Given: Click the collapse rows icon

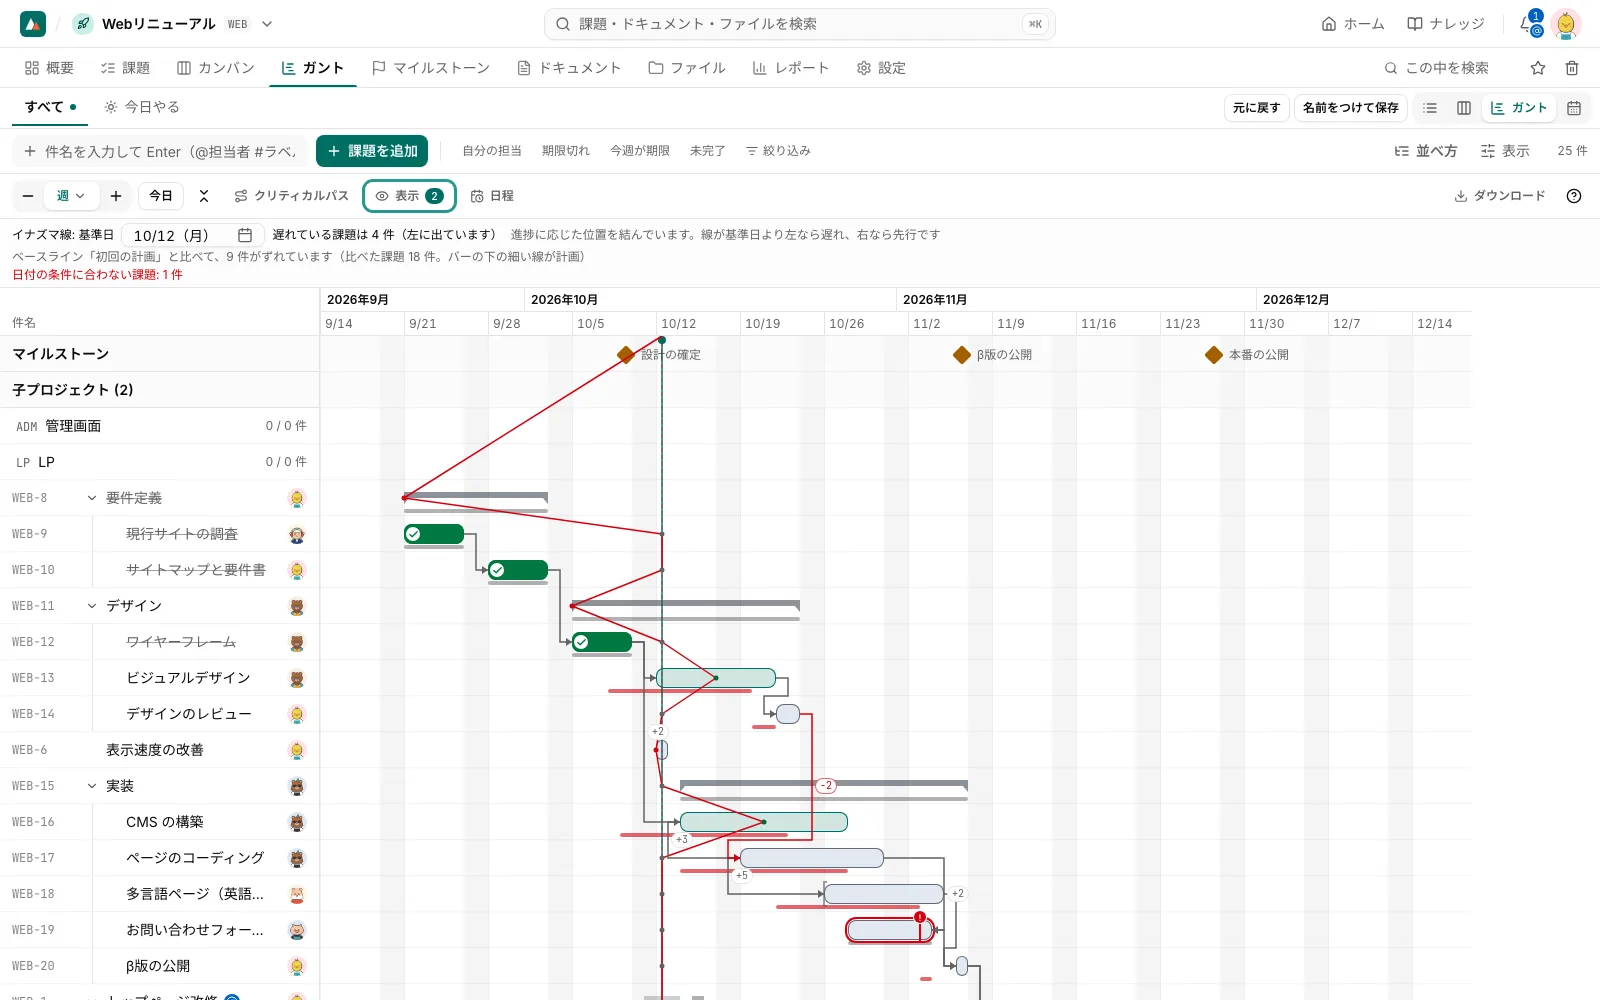Looking at the screenshot, I should click(204, 196).
